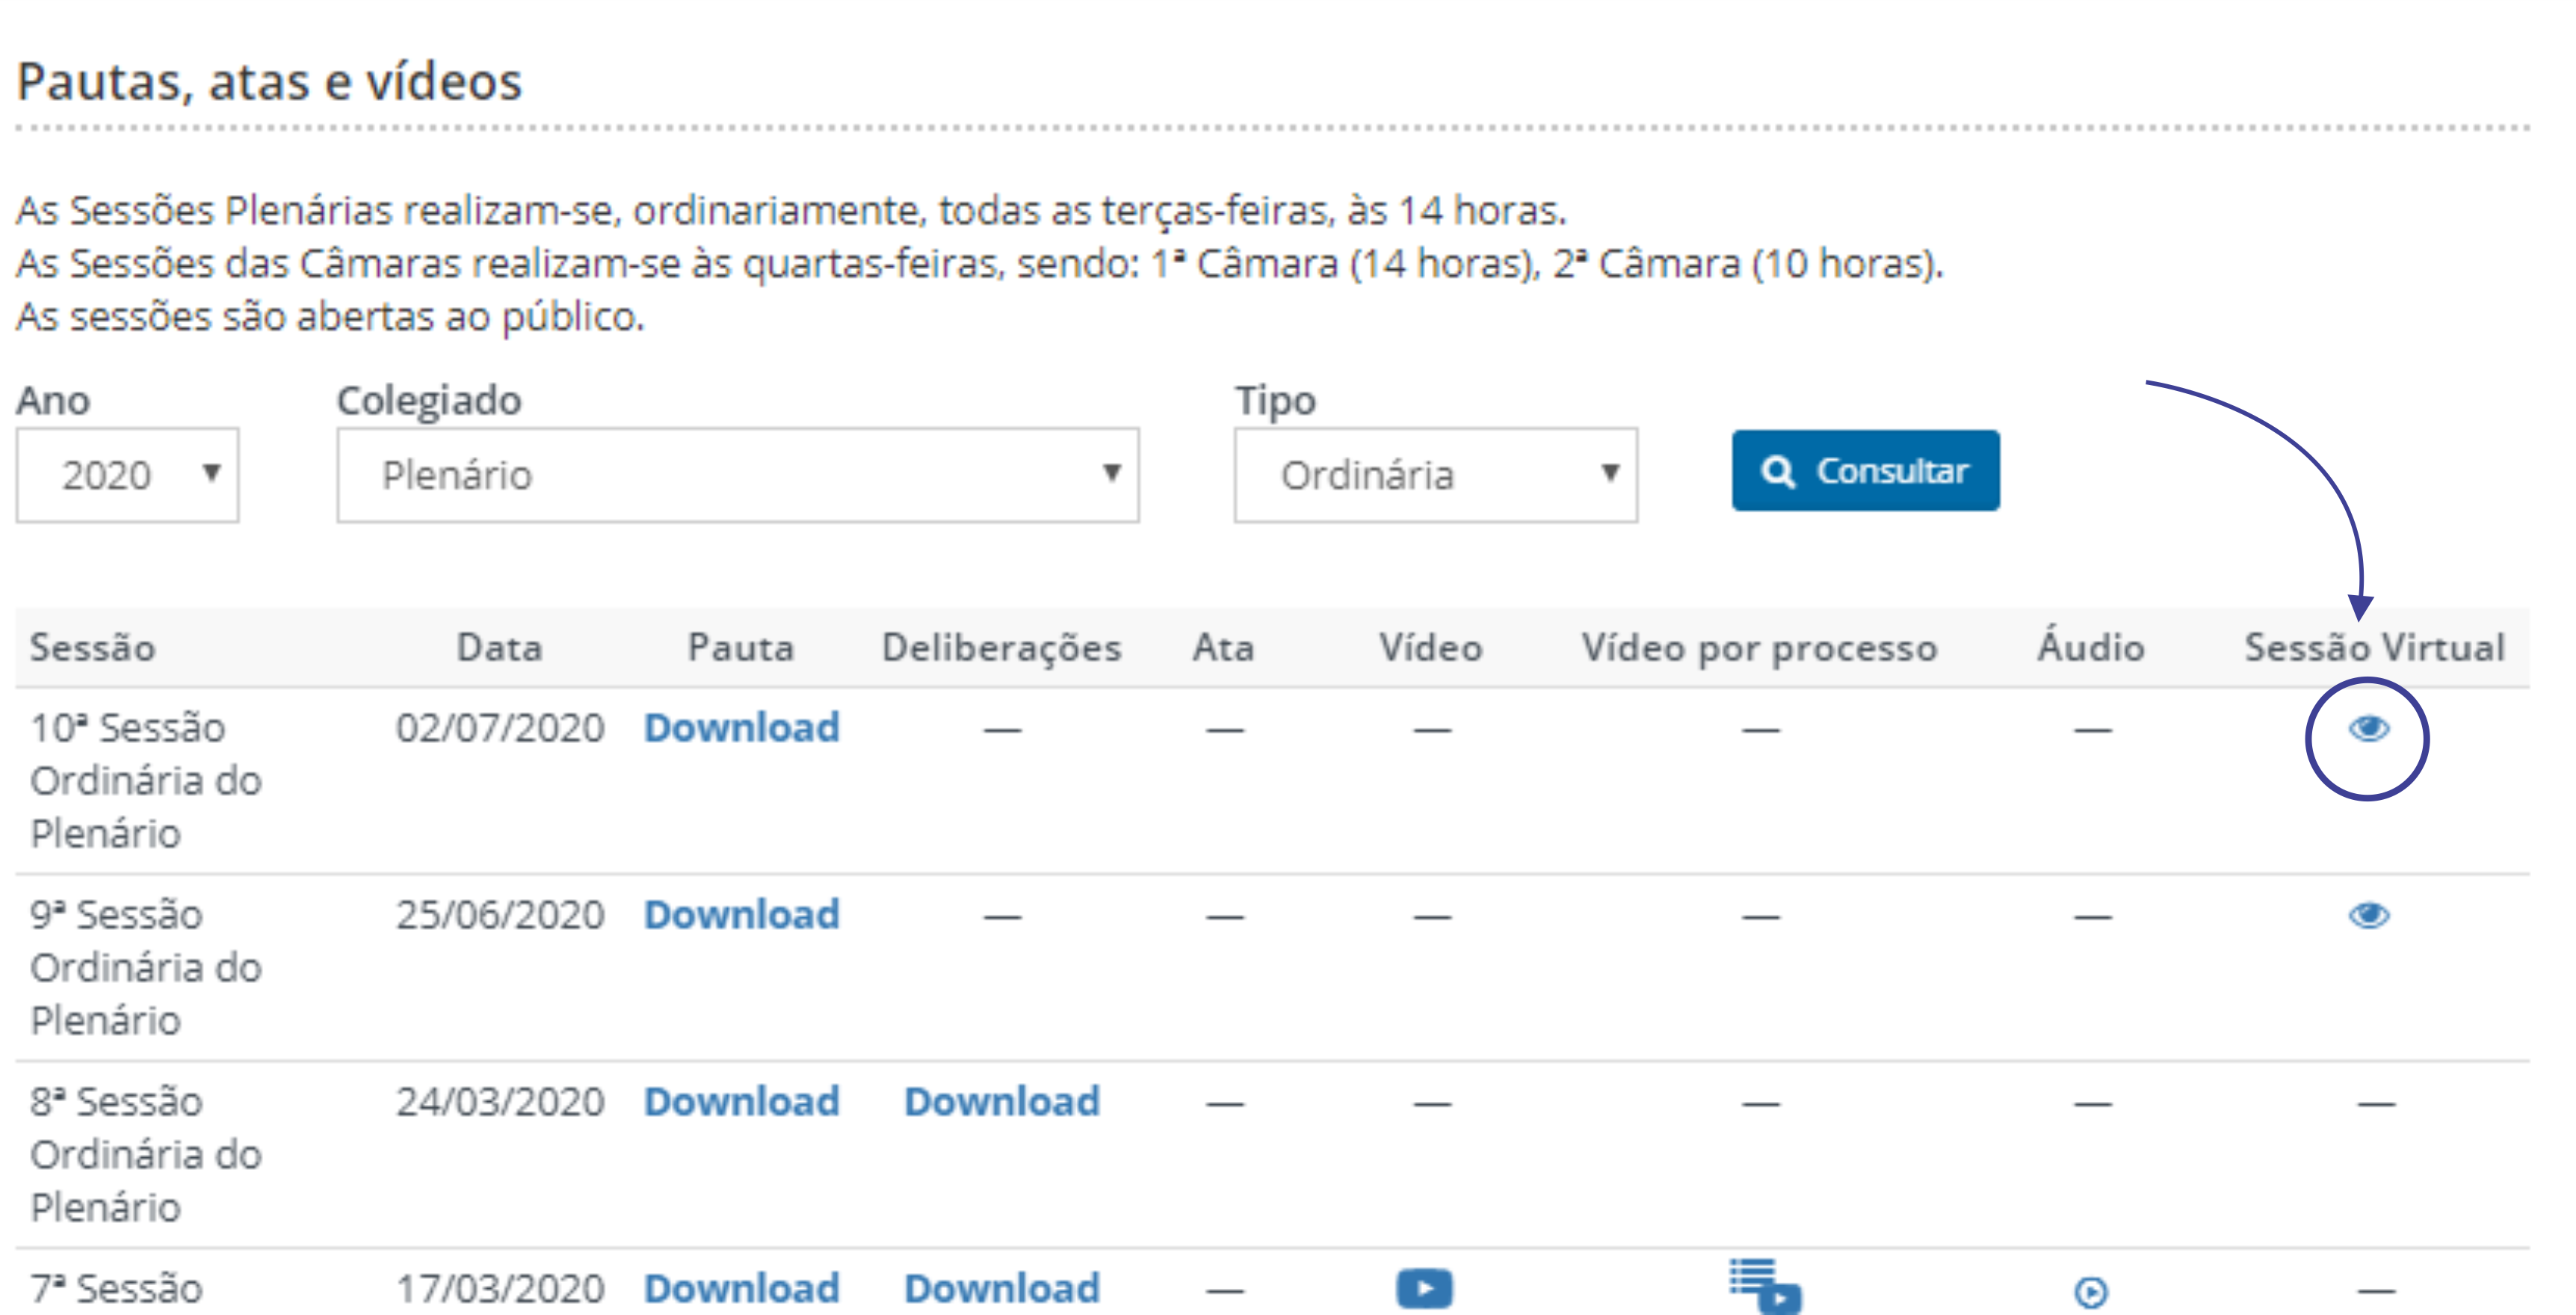This screenshot has height=1315, width=2576.
Task: Select the 8ª Sessão Ordinária do Plenário text
Action: [145, 1155]
